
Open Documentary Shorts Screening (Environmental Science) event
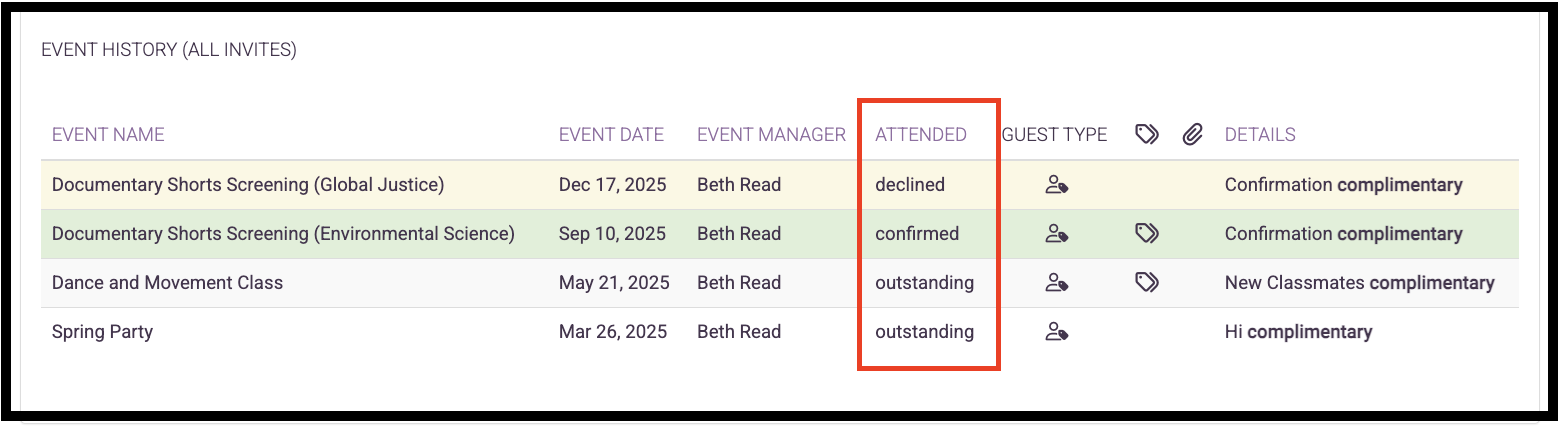pyautogui.click(x=283, y=234)
